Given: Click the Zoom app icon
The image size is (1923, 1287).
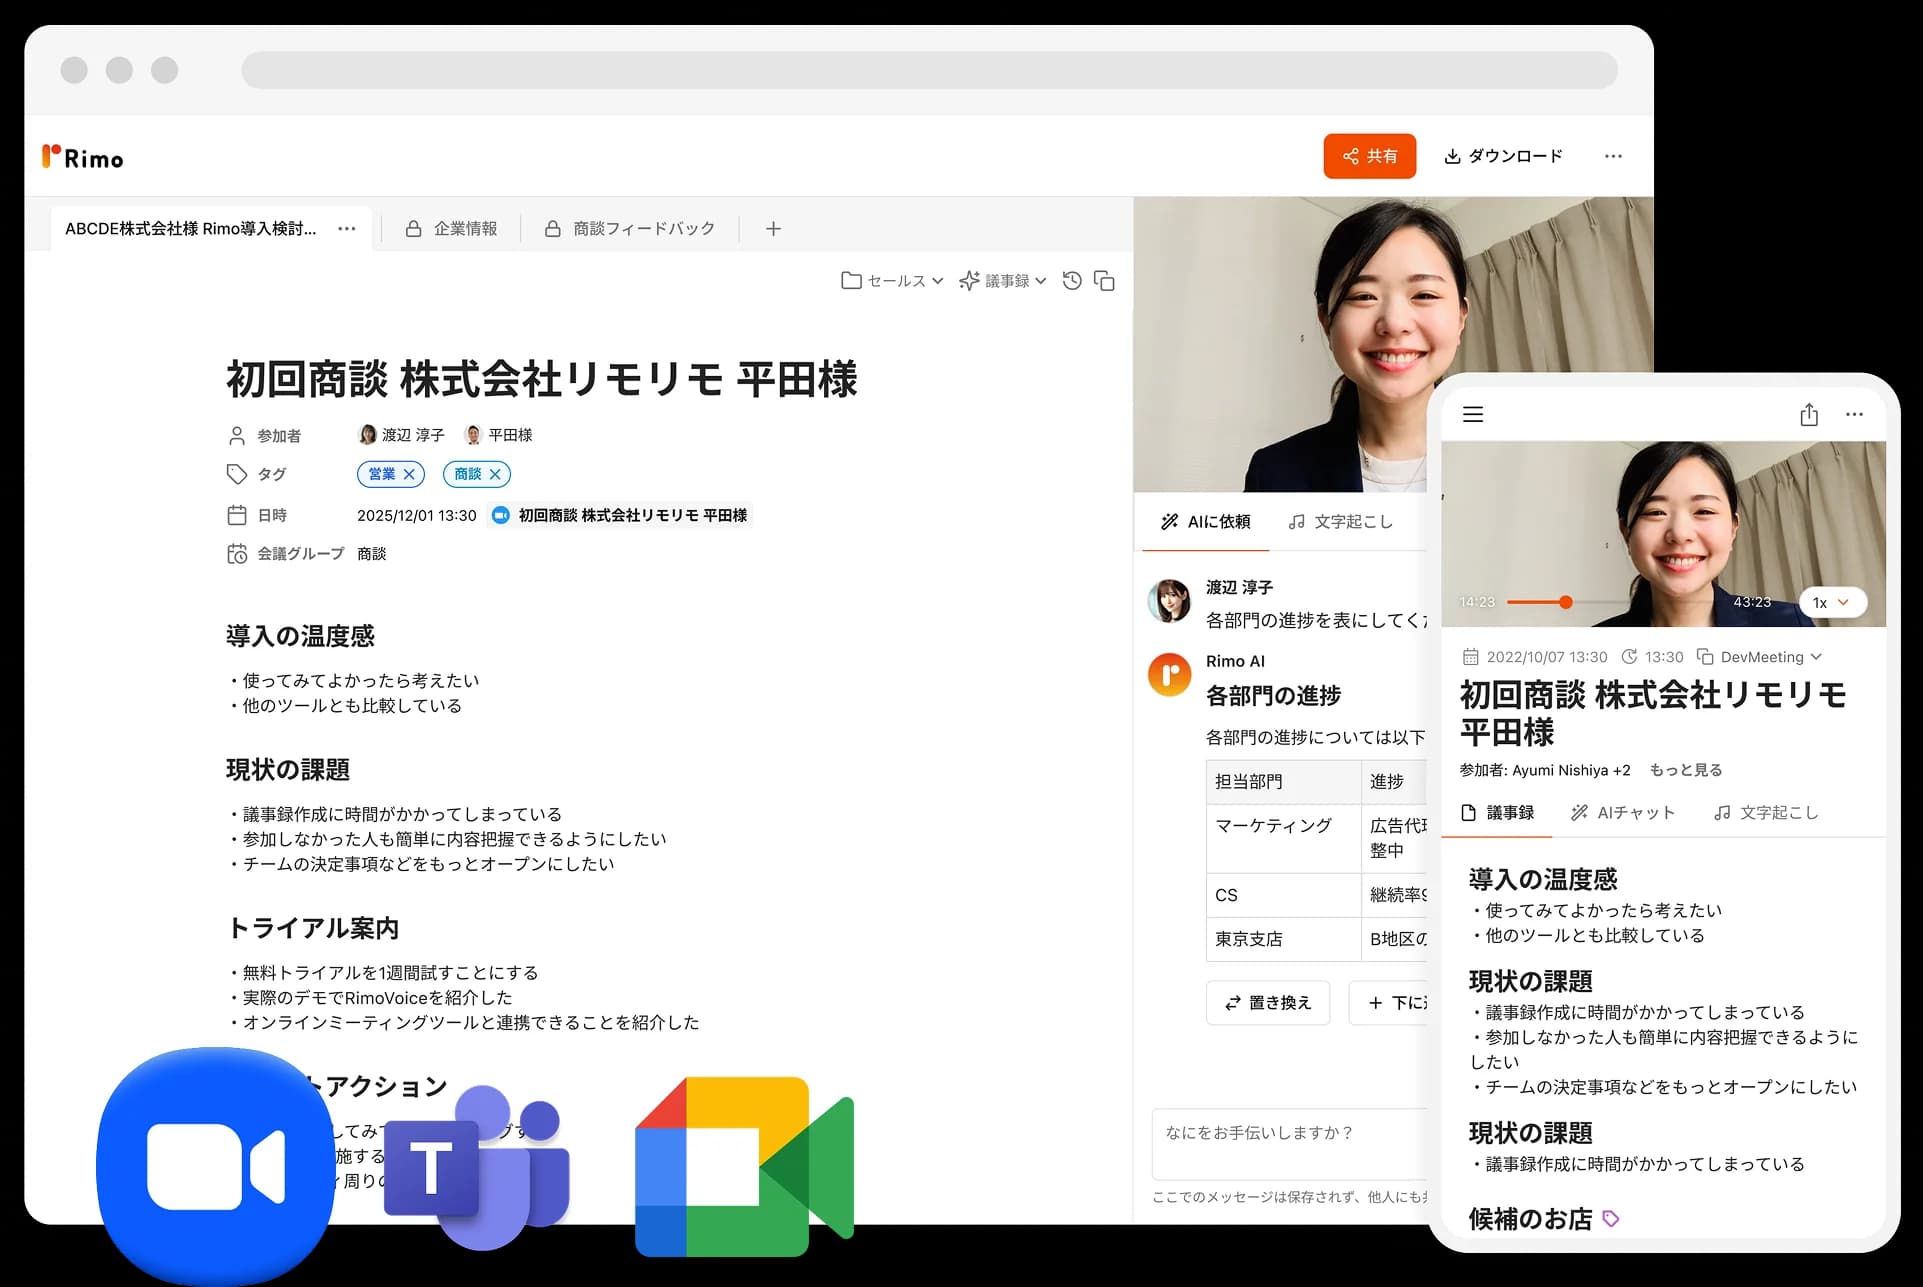Looking at the screenshot, I should click(x=216, y=1166).
